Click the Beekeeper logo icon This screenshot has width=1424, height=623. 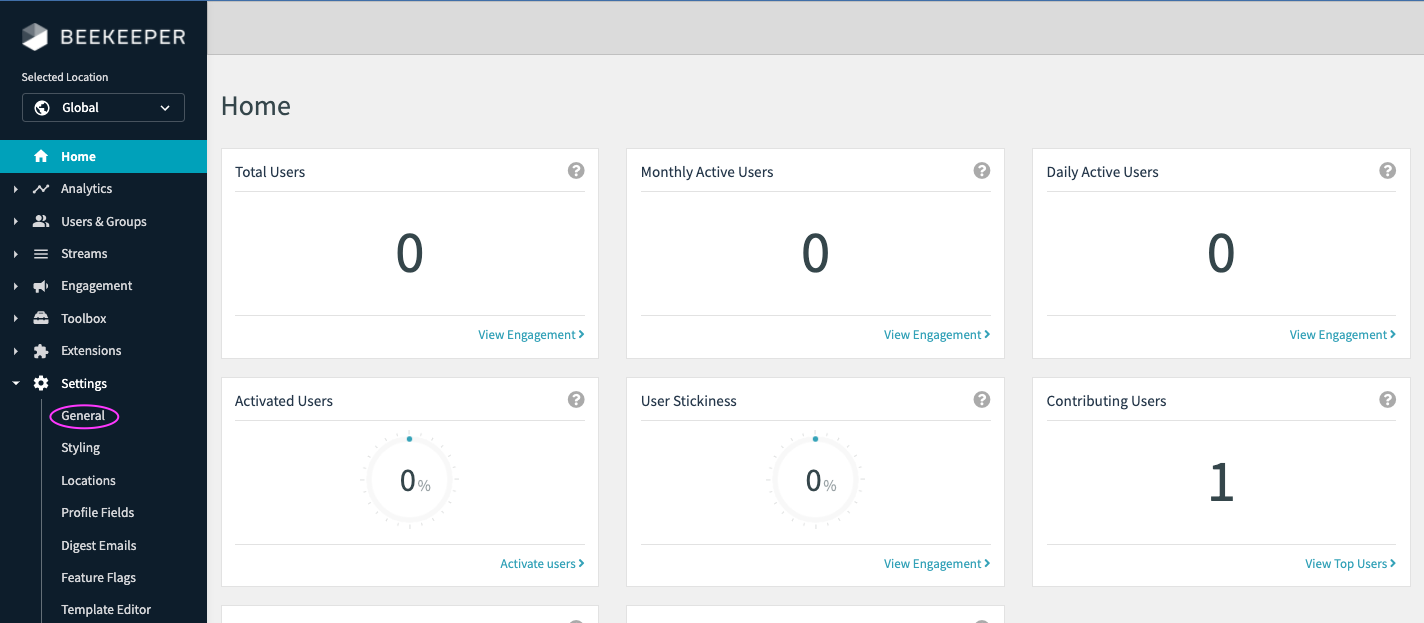pos(35,37)
